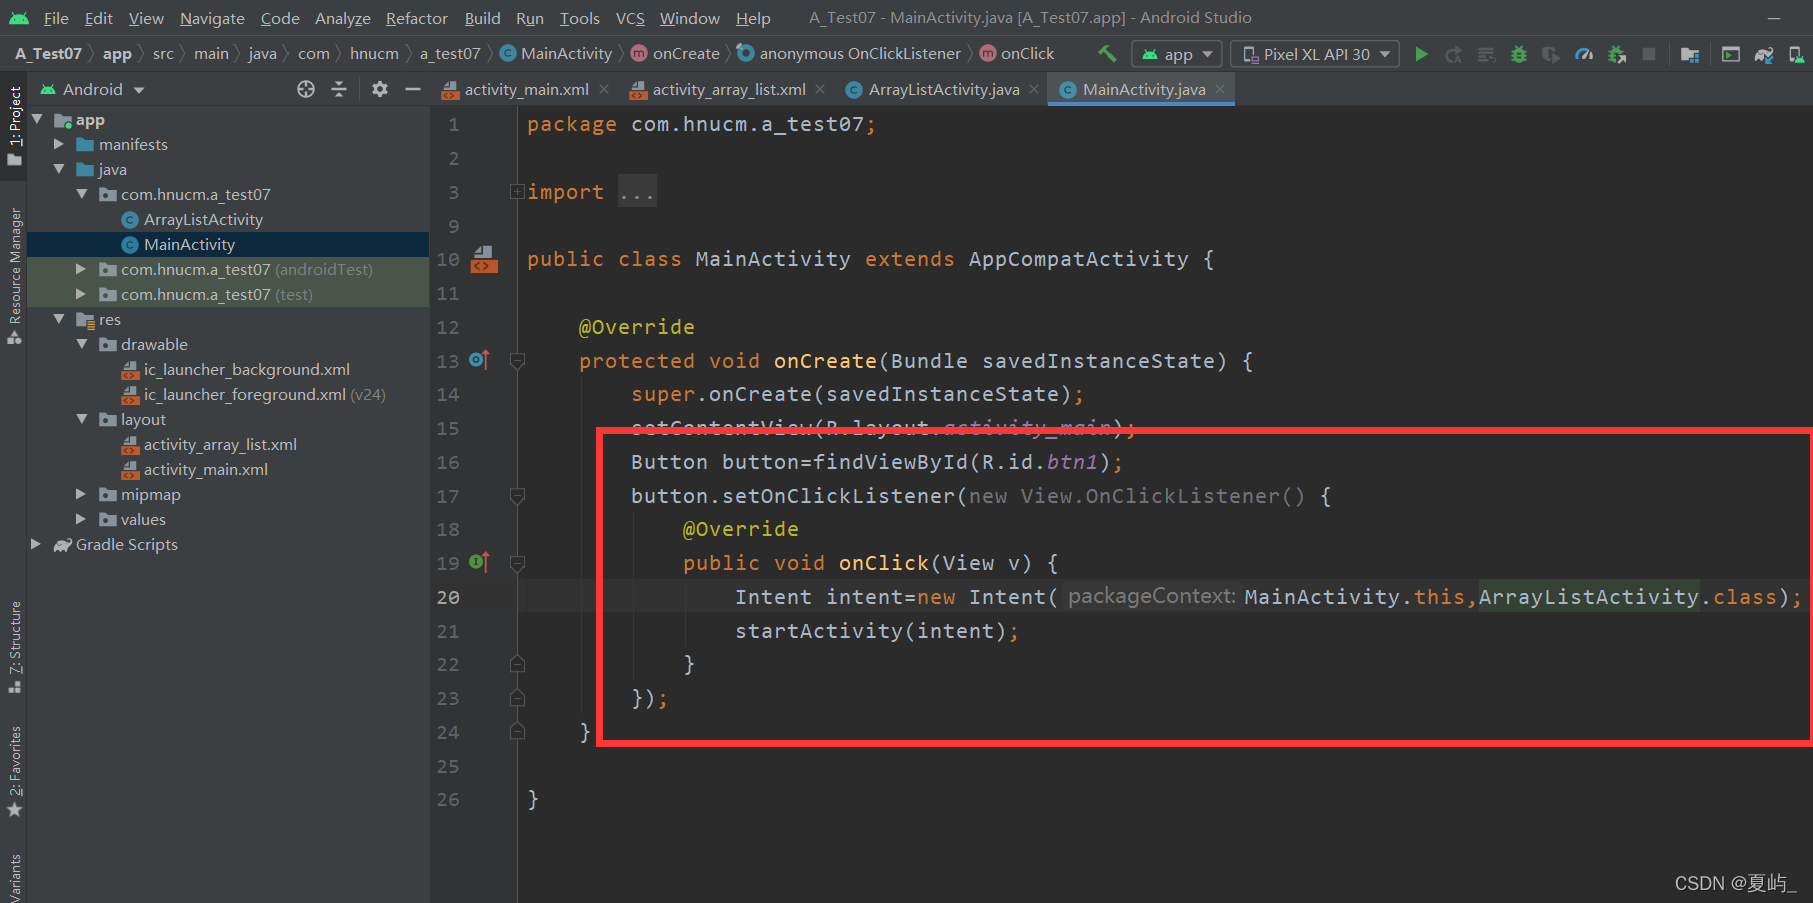
Task: Select MainActivity in project tree
Action: pyautogui.click(x=189, y=244)
